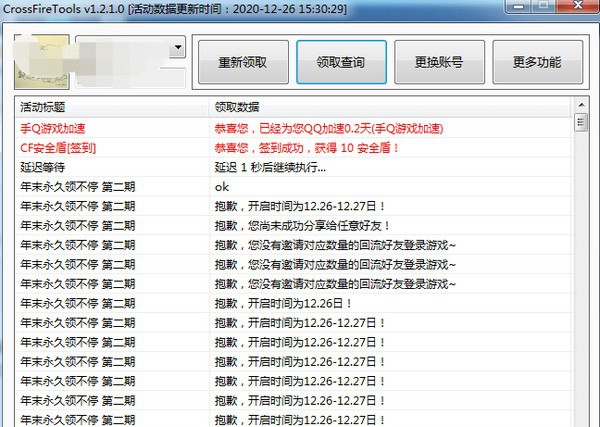The image size is (600, 427).
Task: Select the 延迟等待 row title
Action: tap(42, 167)
